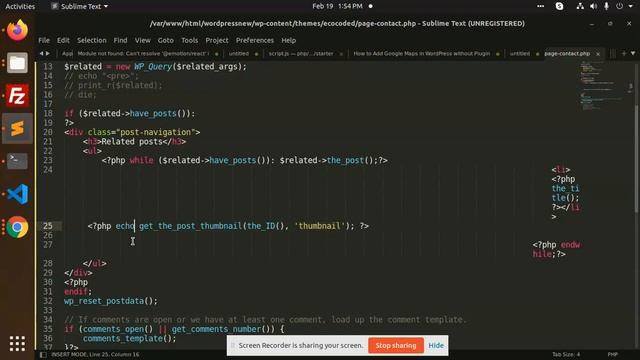Open the Tools menu
This screenshot has height=360, width=640.
(189, 40)
